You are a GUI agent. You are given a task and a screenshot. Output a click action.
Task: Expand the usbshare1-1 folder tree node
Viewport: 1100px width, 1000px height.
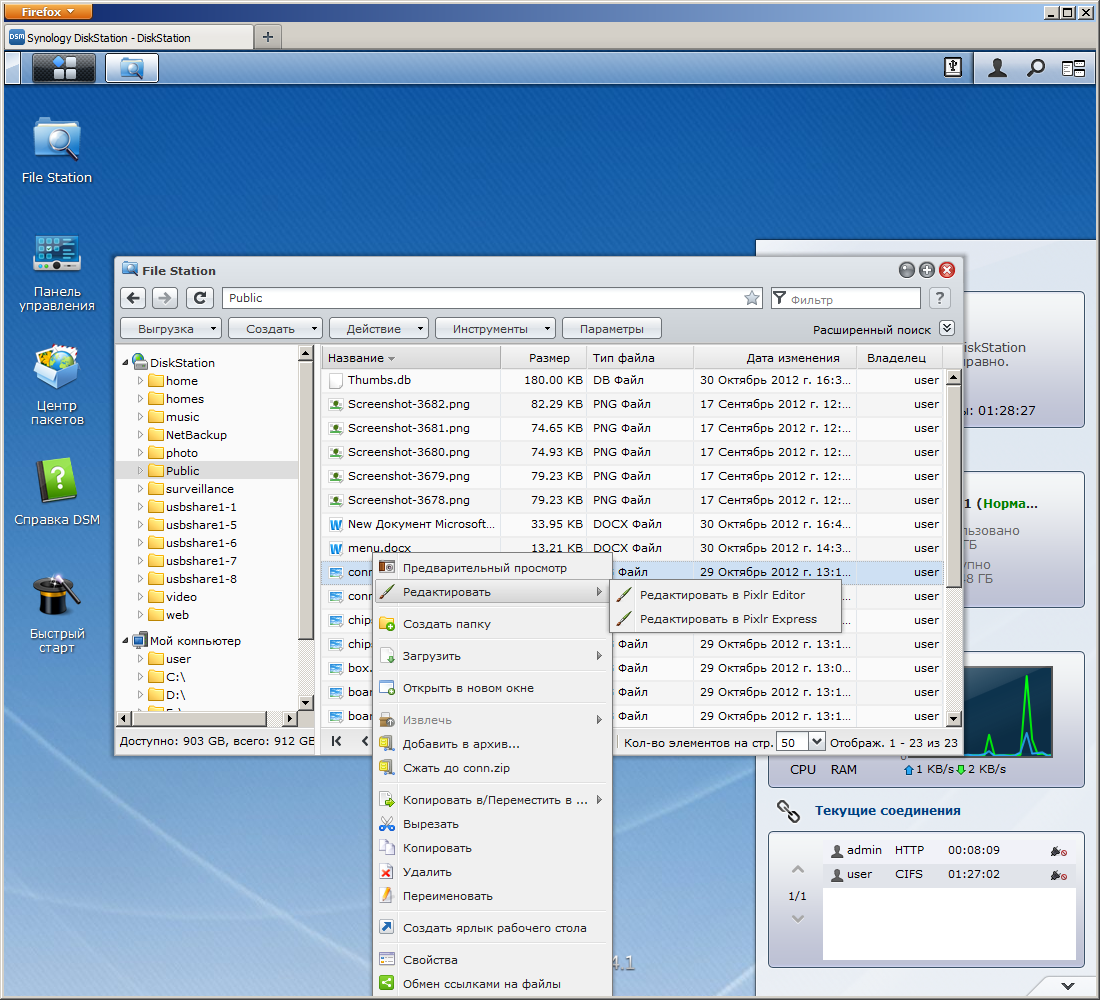[141, 507]
